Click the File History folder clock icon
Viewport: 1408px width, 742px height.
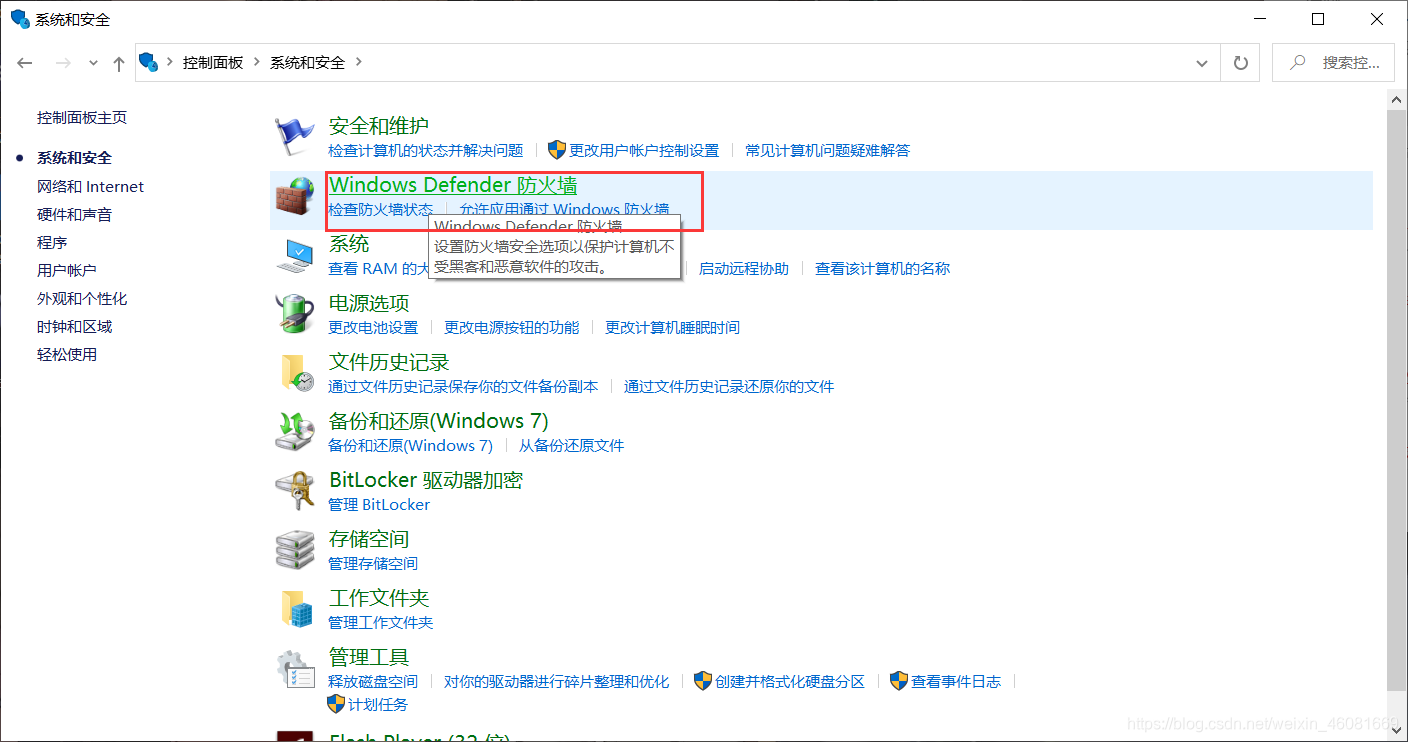(x=296, y=373)
